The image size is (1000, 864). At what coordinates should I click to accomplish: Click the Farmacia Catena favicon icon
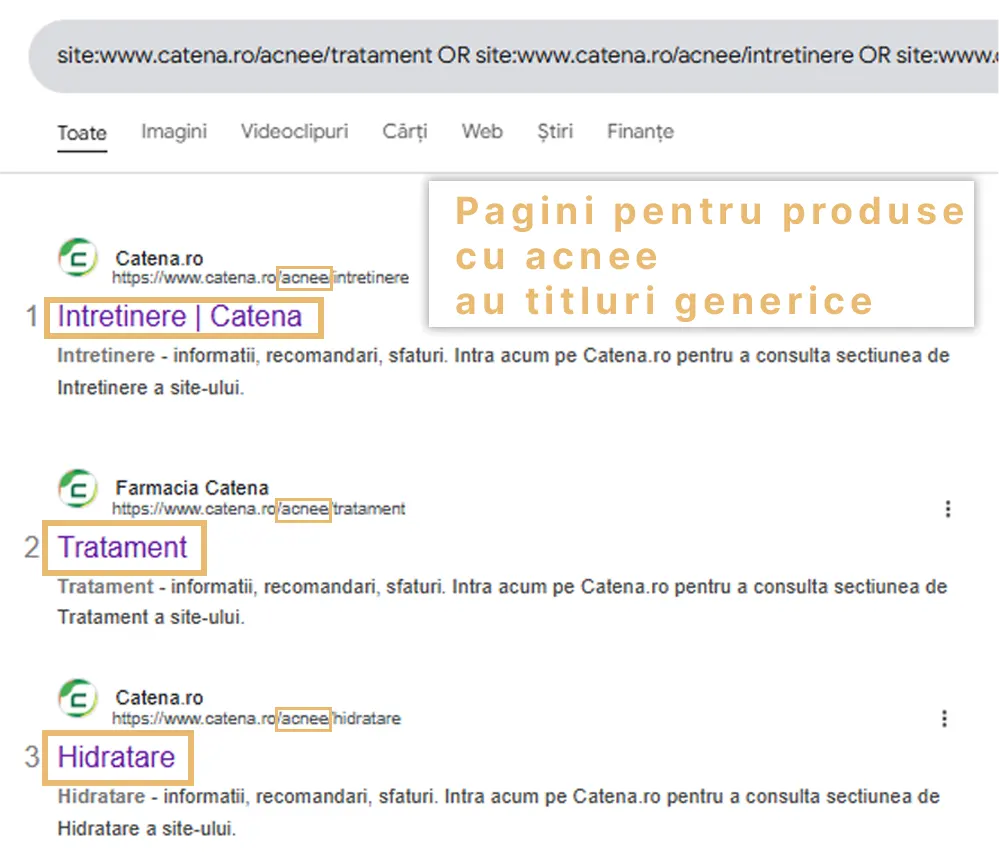pos(78,489)
